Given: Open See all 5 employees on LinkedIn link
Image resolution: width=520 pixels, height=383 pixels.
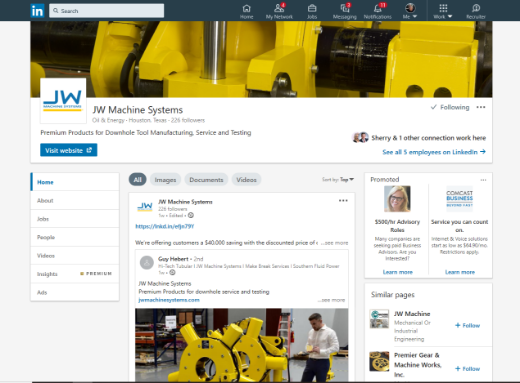Looking at the screenshot, I should pos(434,152).
